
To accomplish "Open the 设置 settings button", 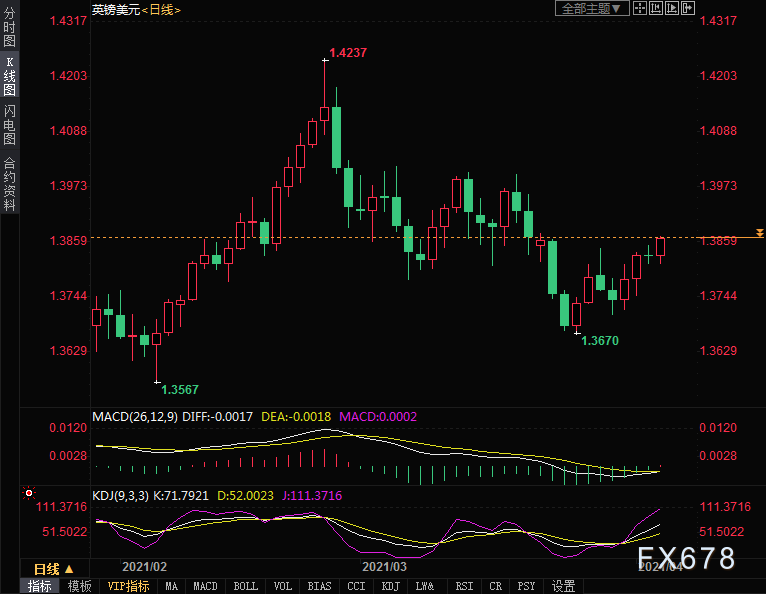I will coord(563,586).
